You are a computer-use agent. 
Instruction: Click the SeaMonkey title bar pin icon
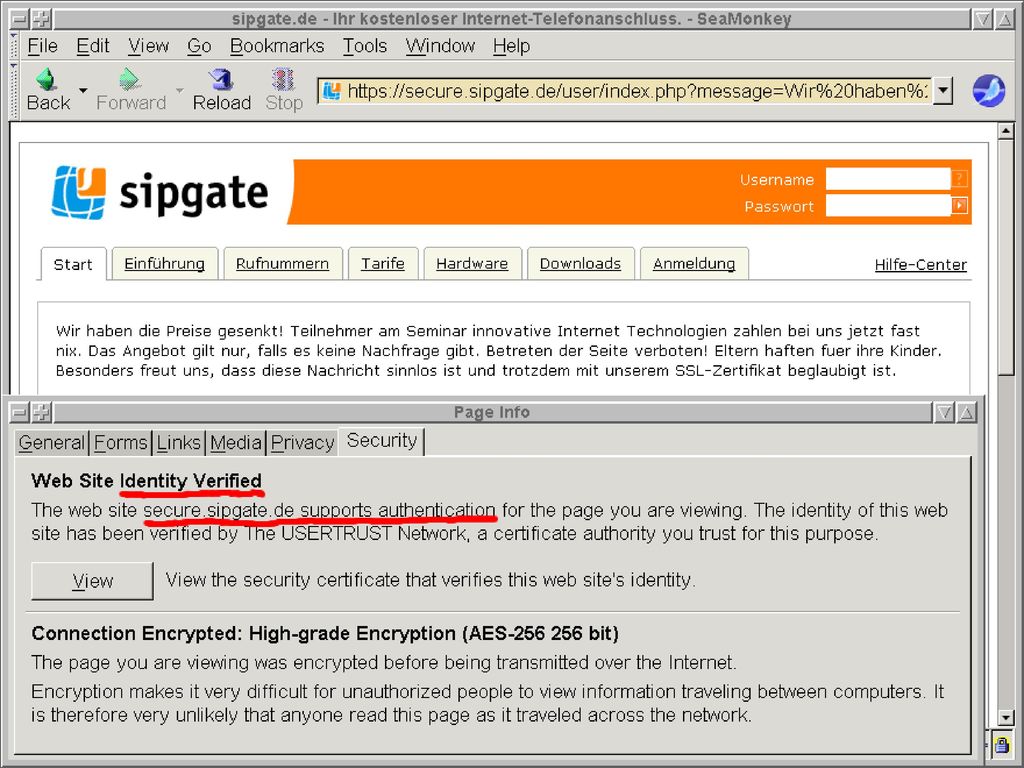41,19
